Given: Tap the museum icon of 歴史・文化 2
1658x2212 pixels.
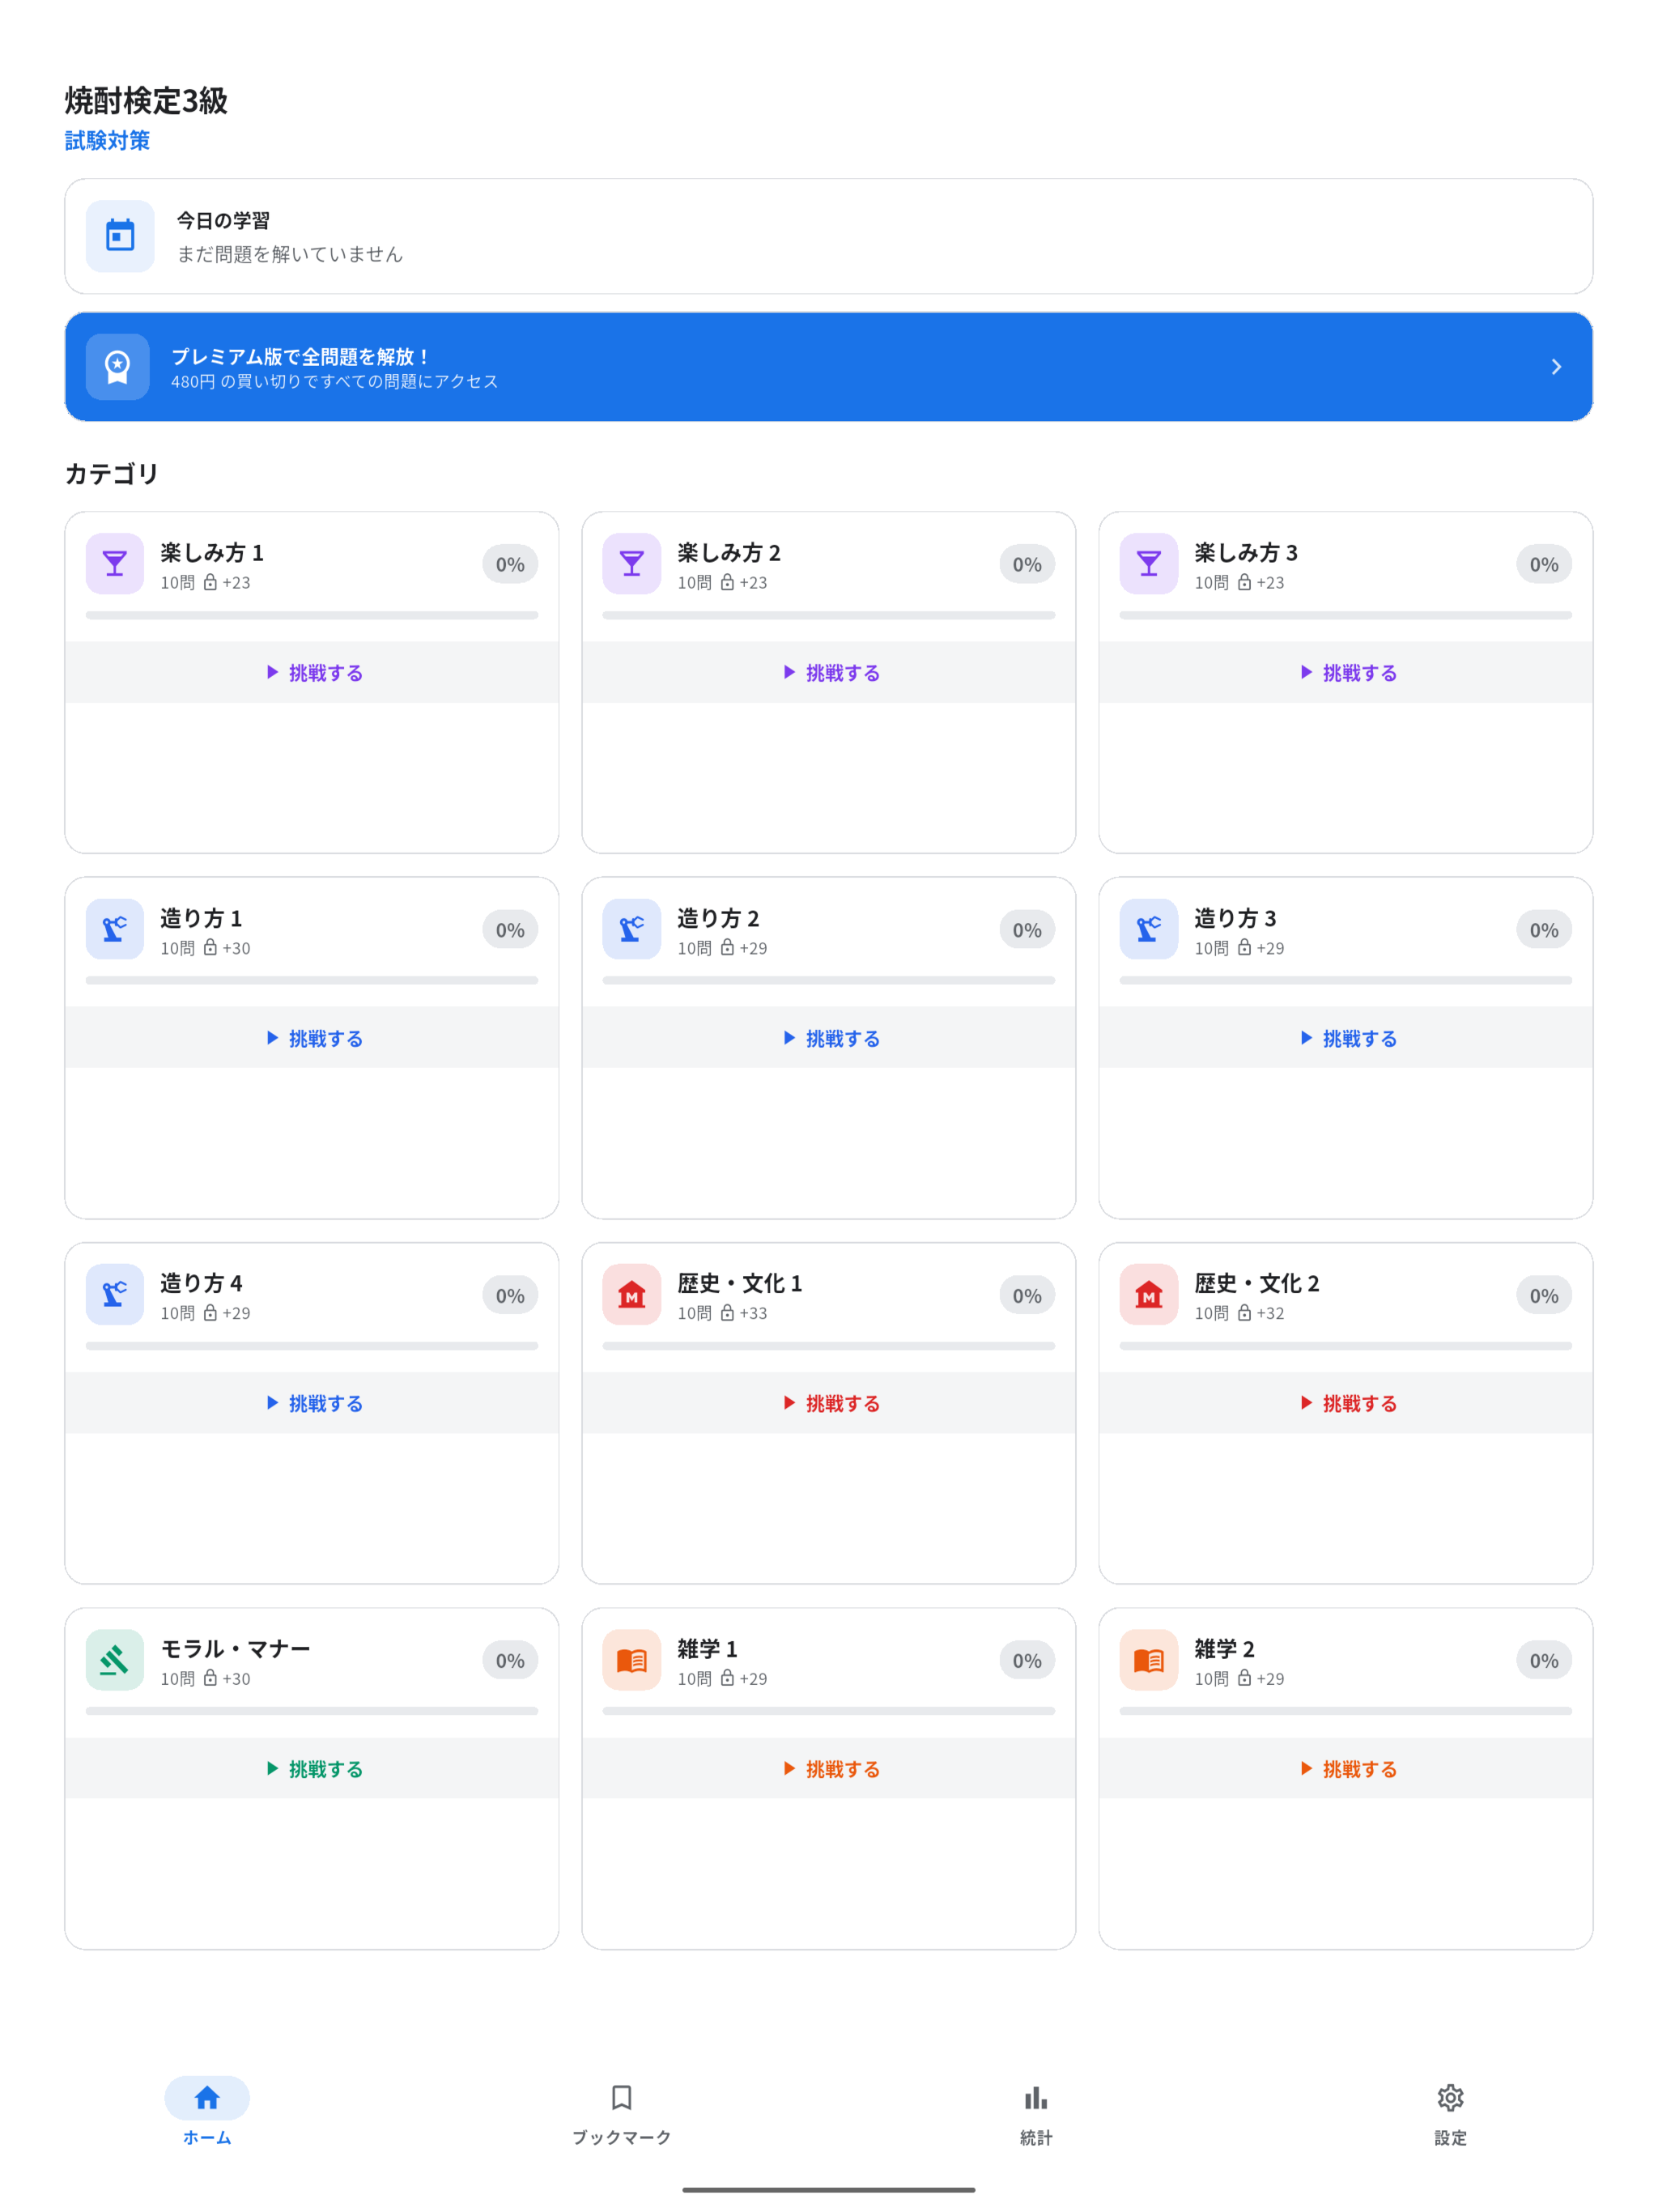Looking at the screenshot, I should (x=1149, y=1295).
